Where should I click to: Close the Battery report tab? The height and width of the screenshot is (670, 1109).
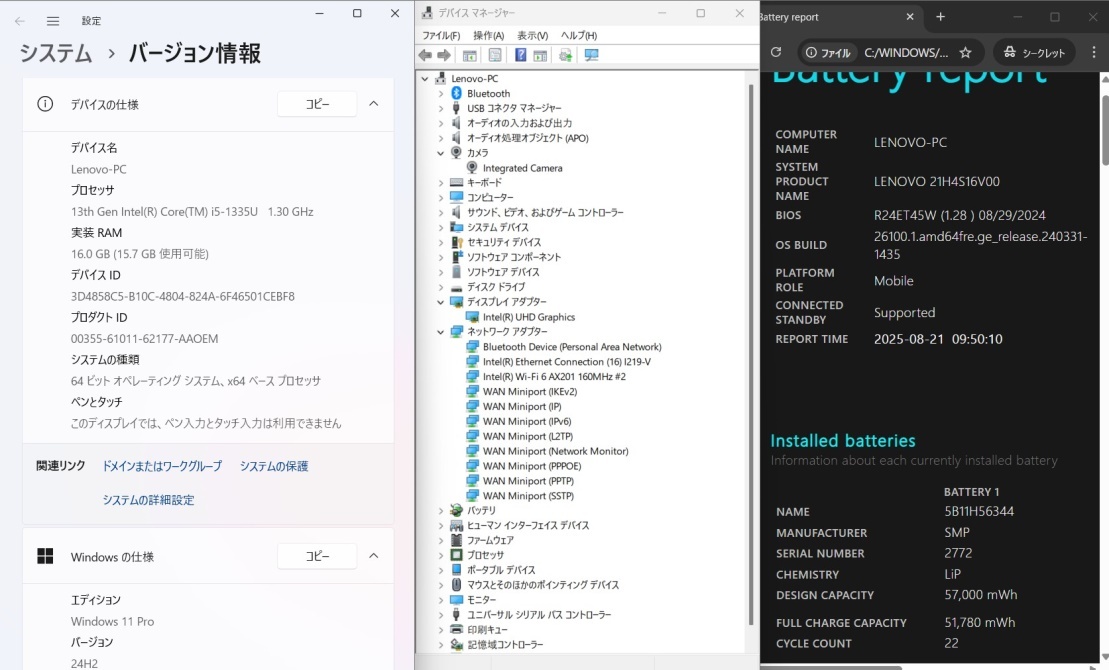point(910,17)
